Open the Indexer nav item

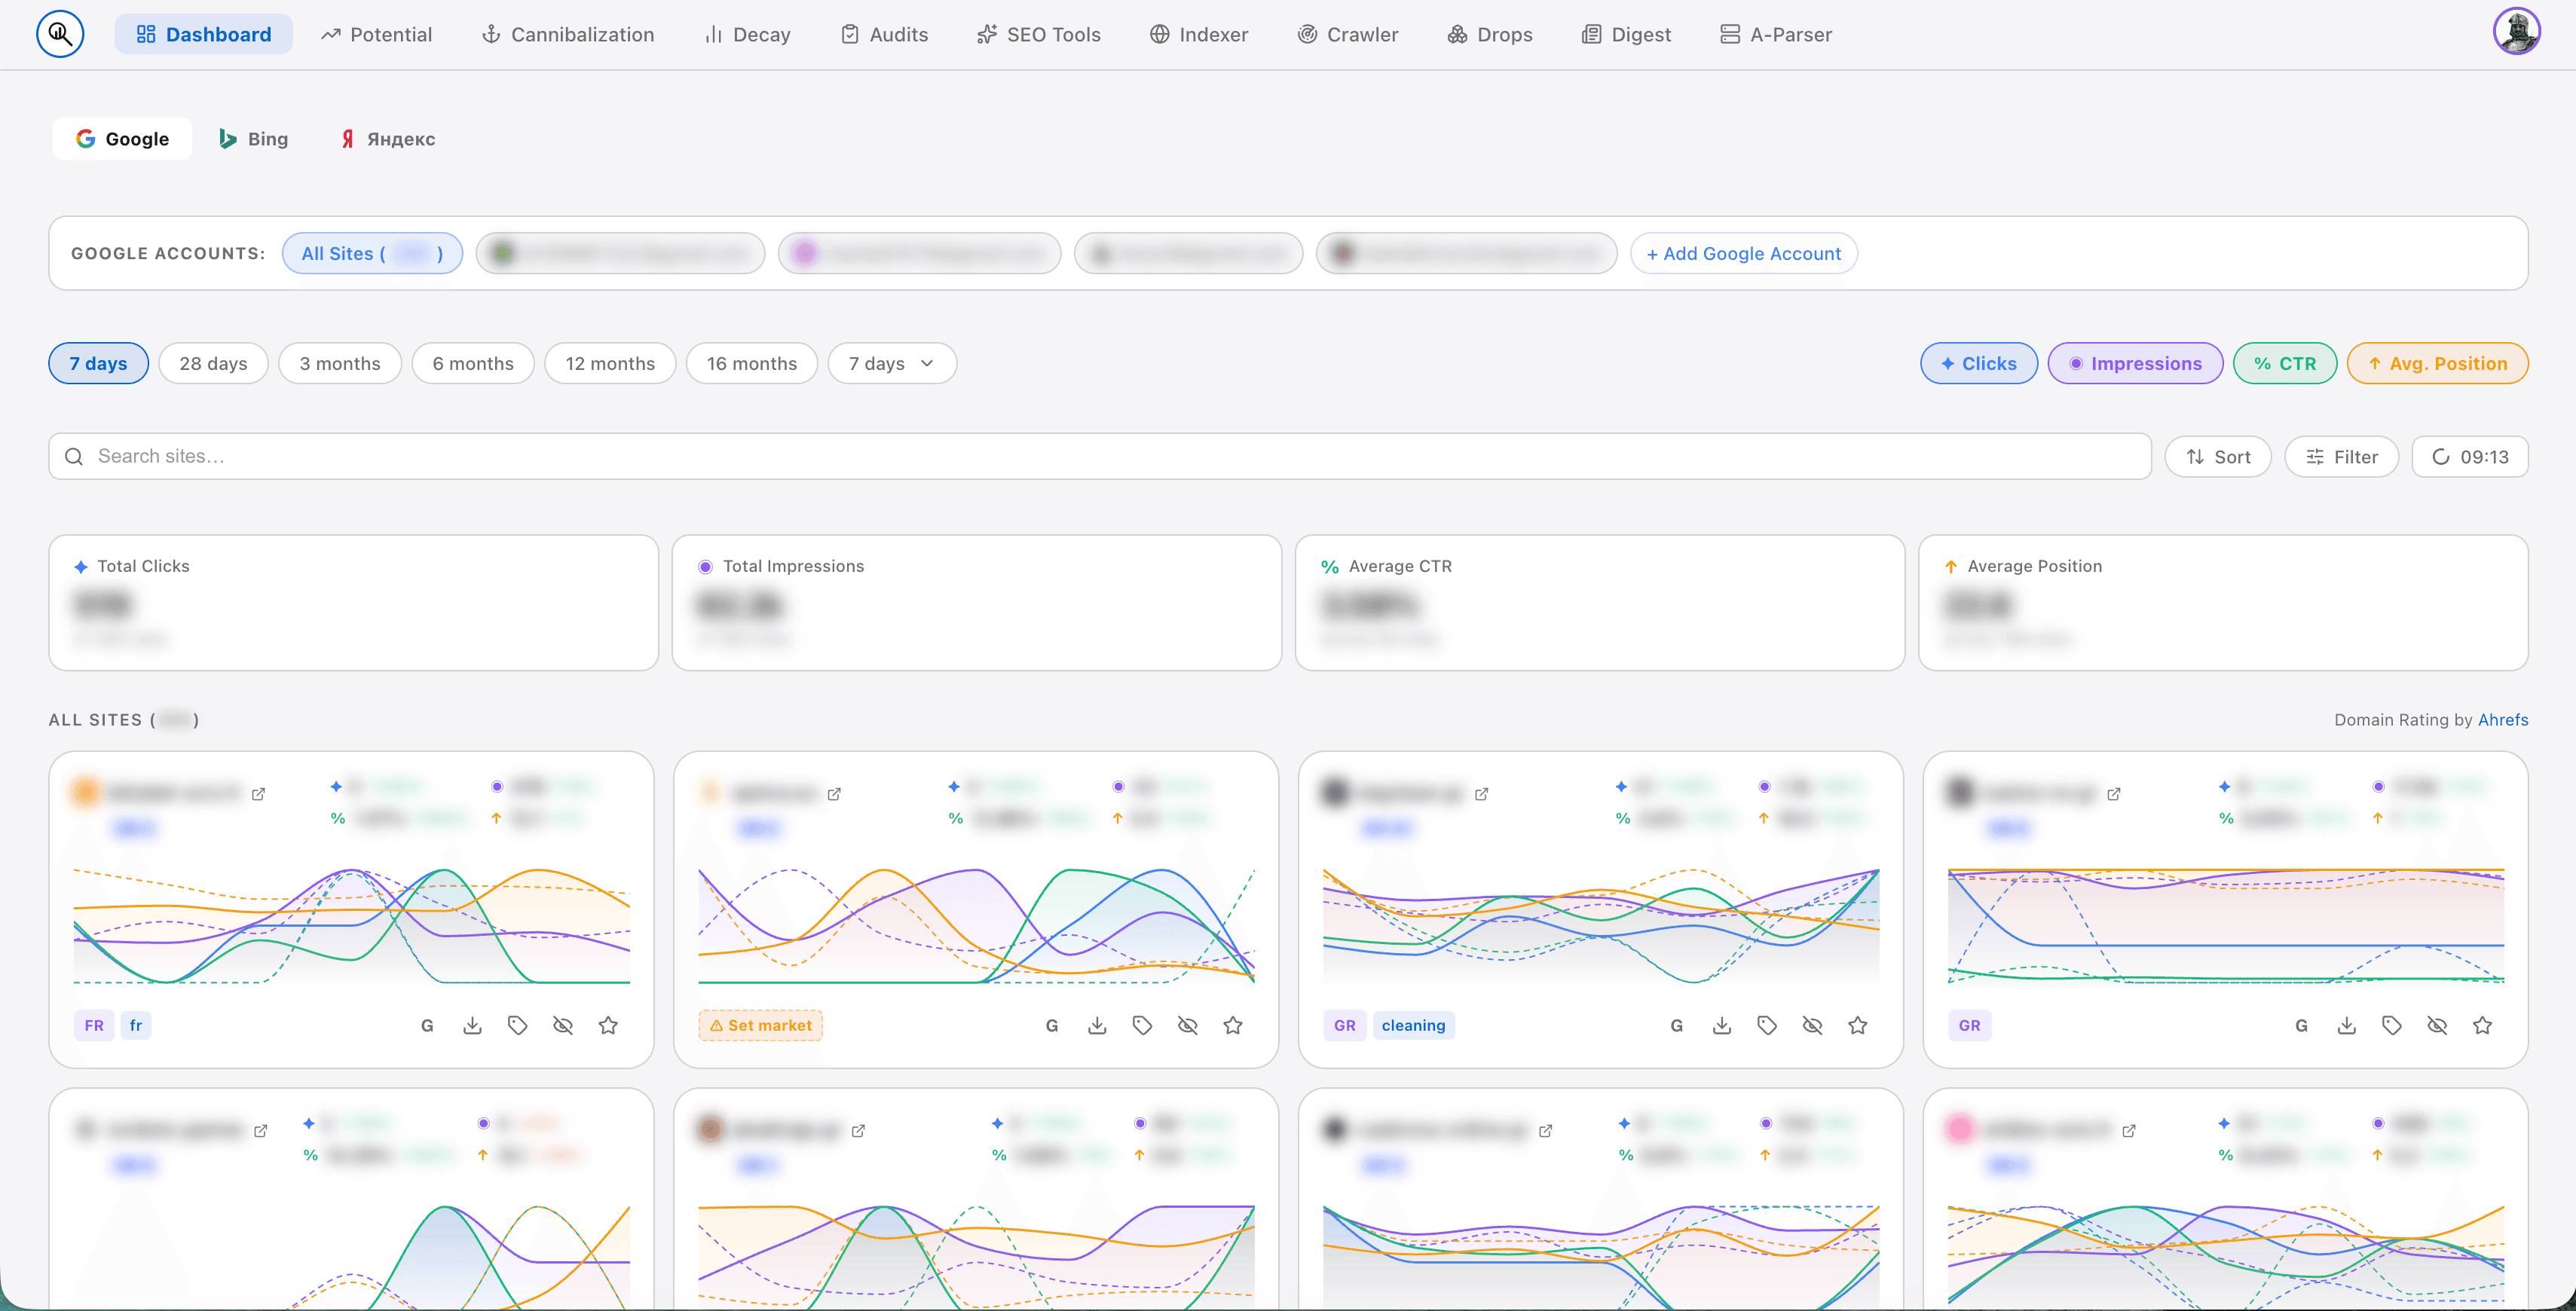tap(1199, 34)
